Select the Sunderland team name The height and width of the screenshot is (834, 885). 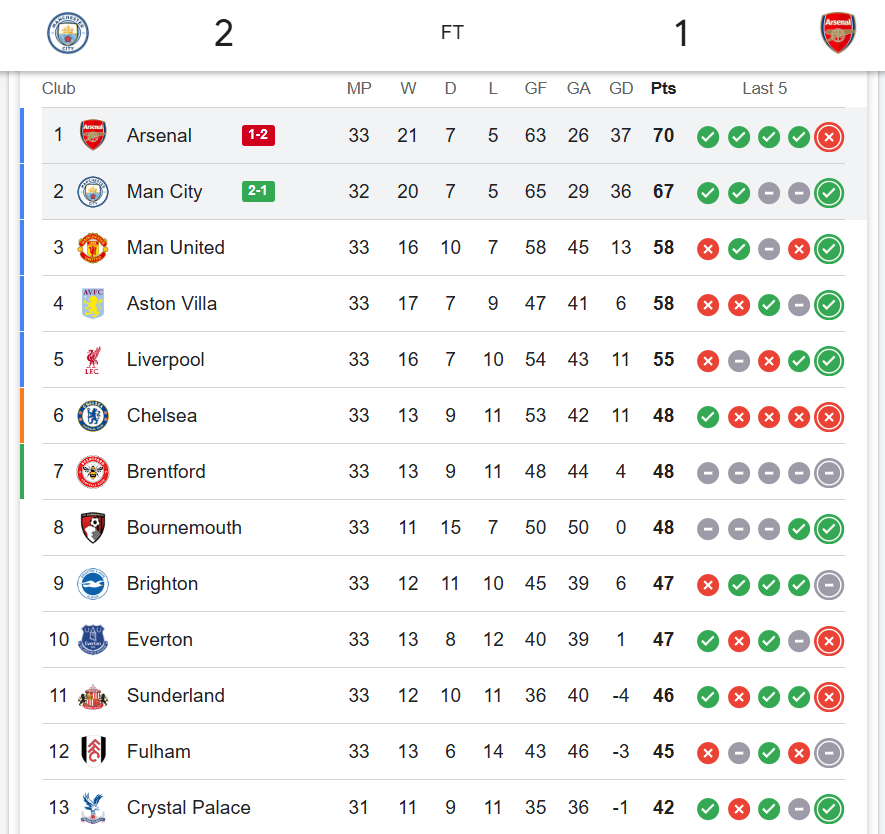175,696
